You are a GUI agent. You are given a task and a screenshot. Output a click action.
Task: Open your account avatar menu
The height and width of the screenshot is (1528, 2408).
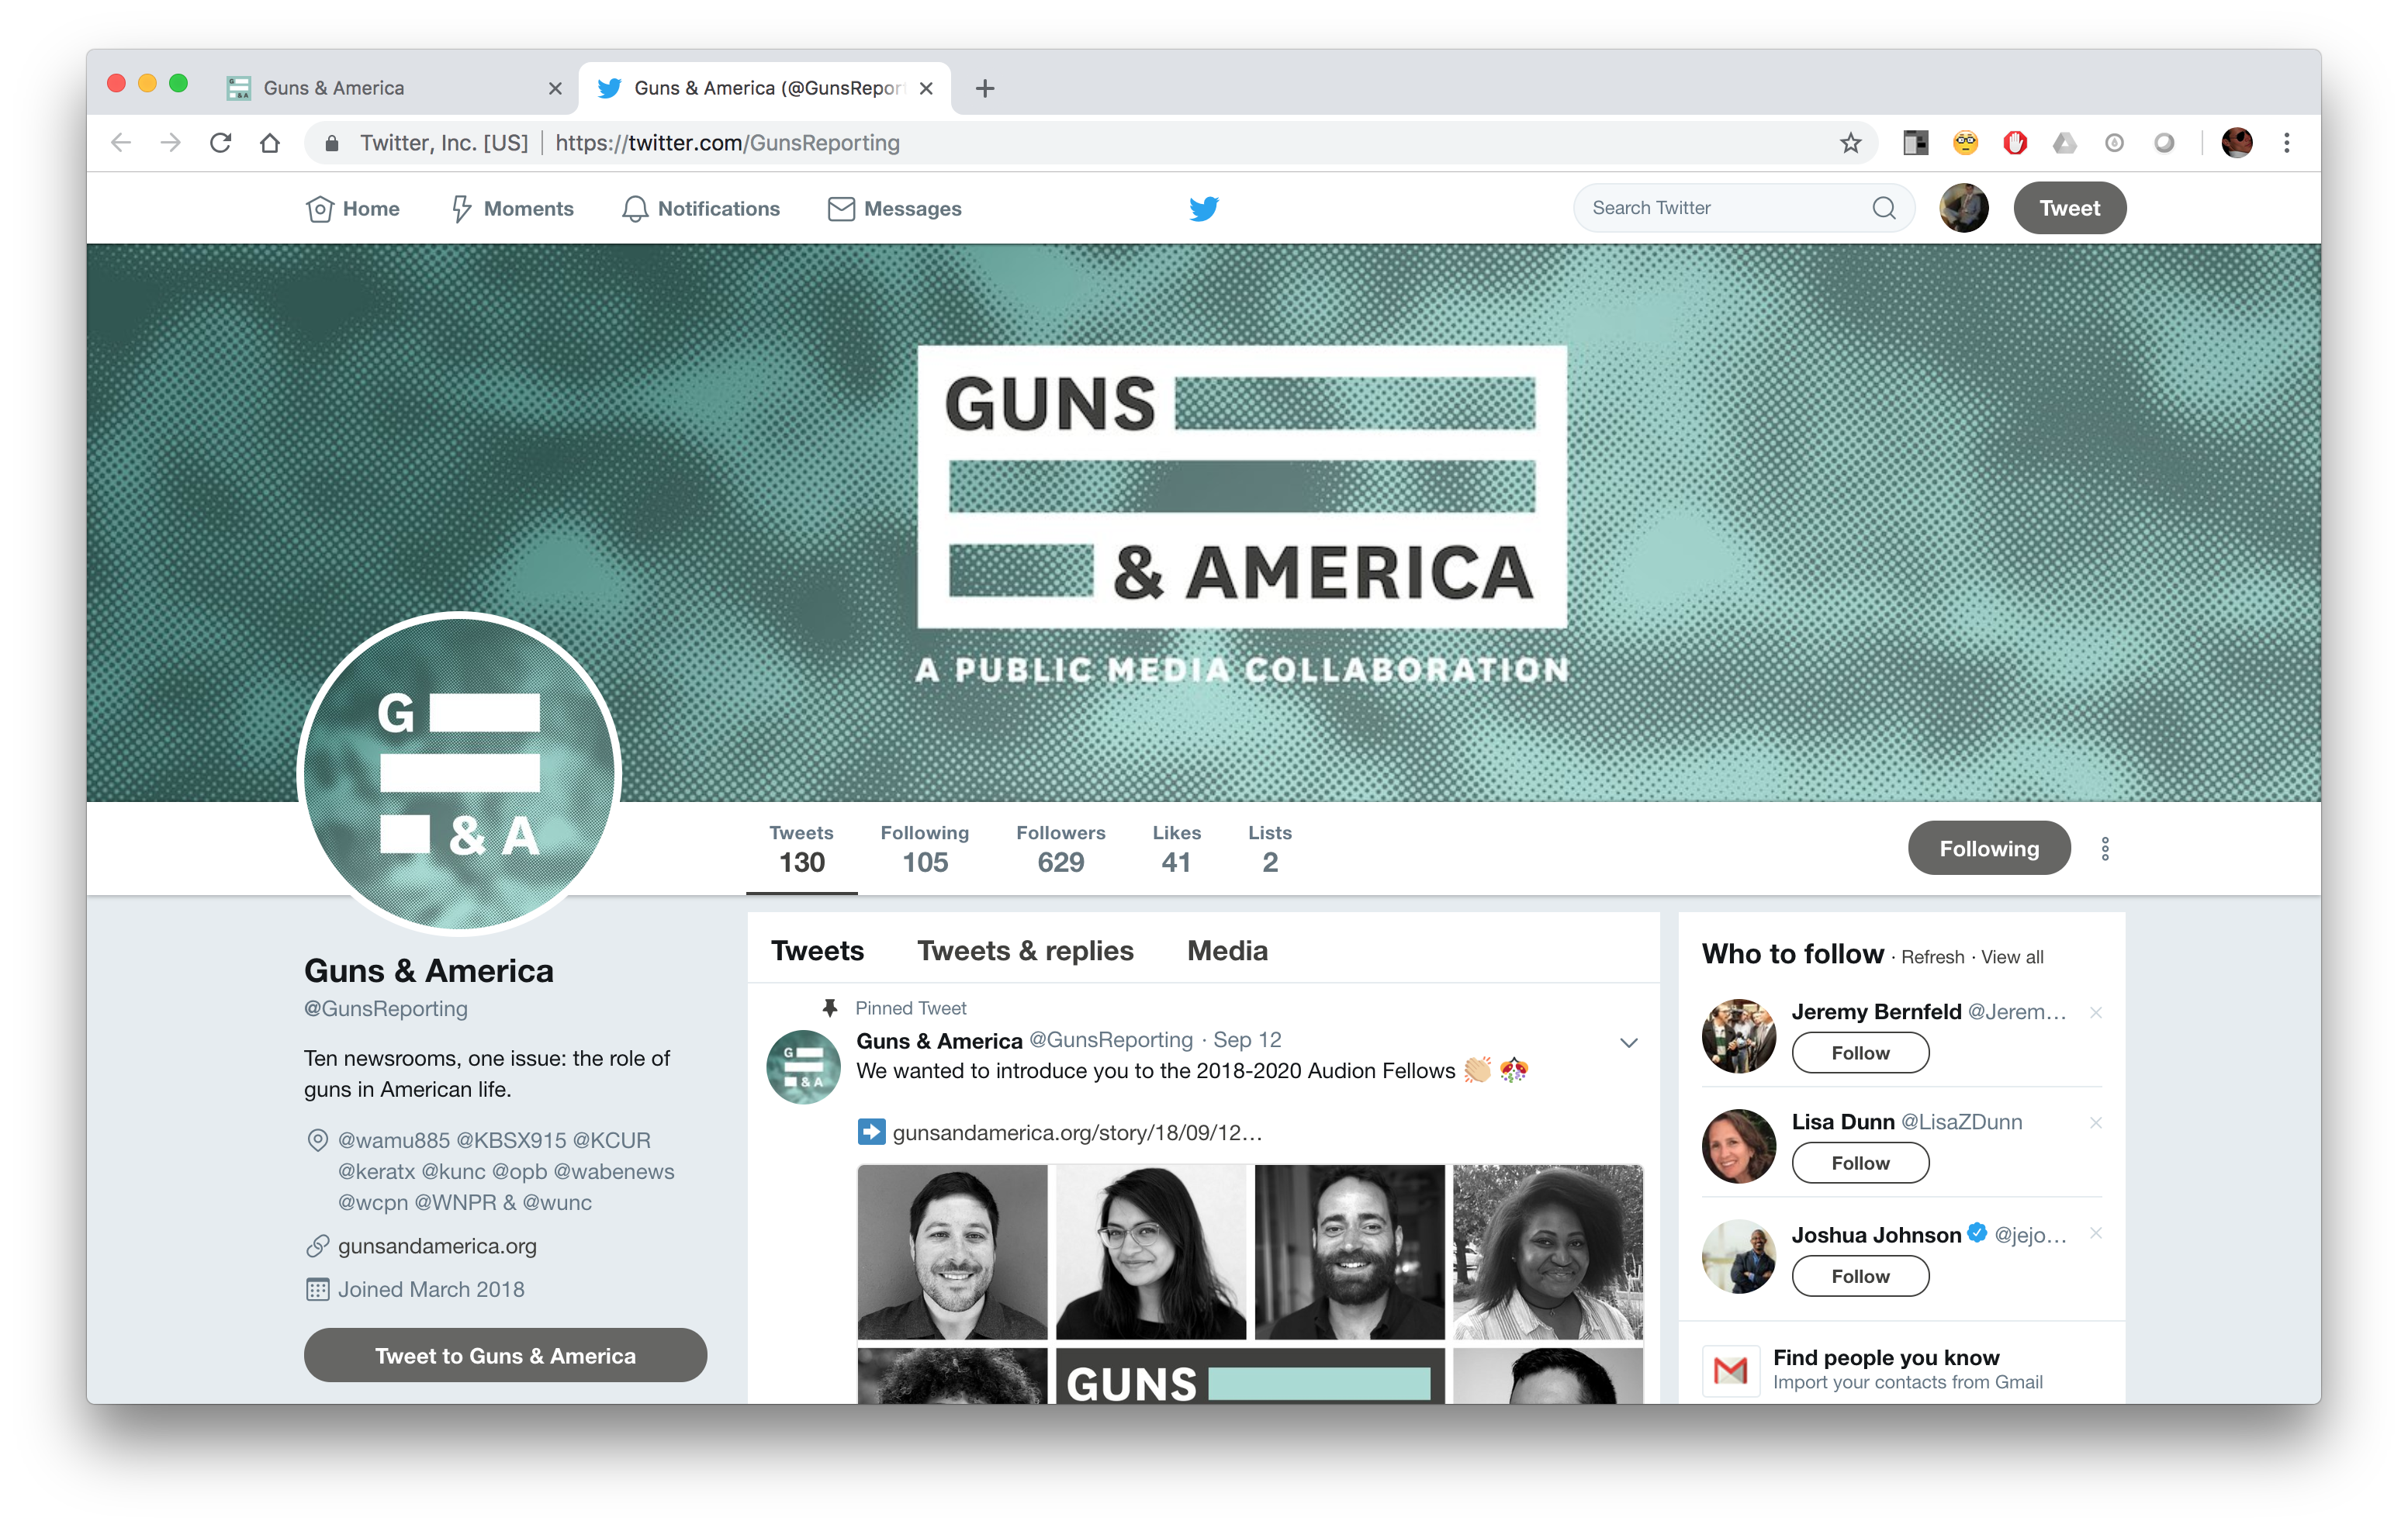click(x=1963, y=208)
